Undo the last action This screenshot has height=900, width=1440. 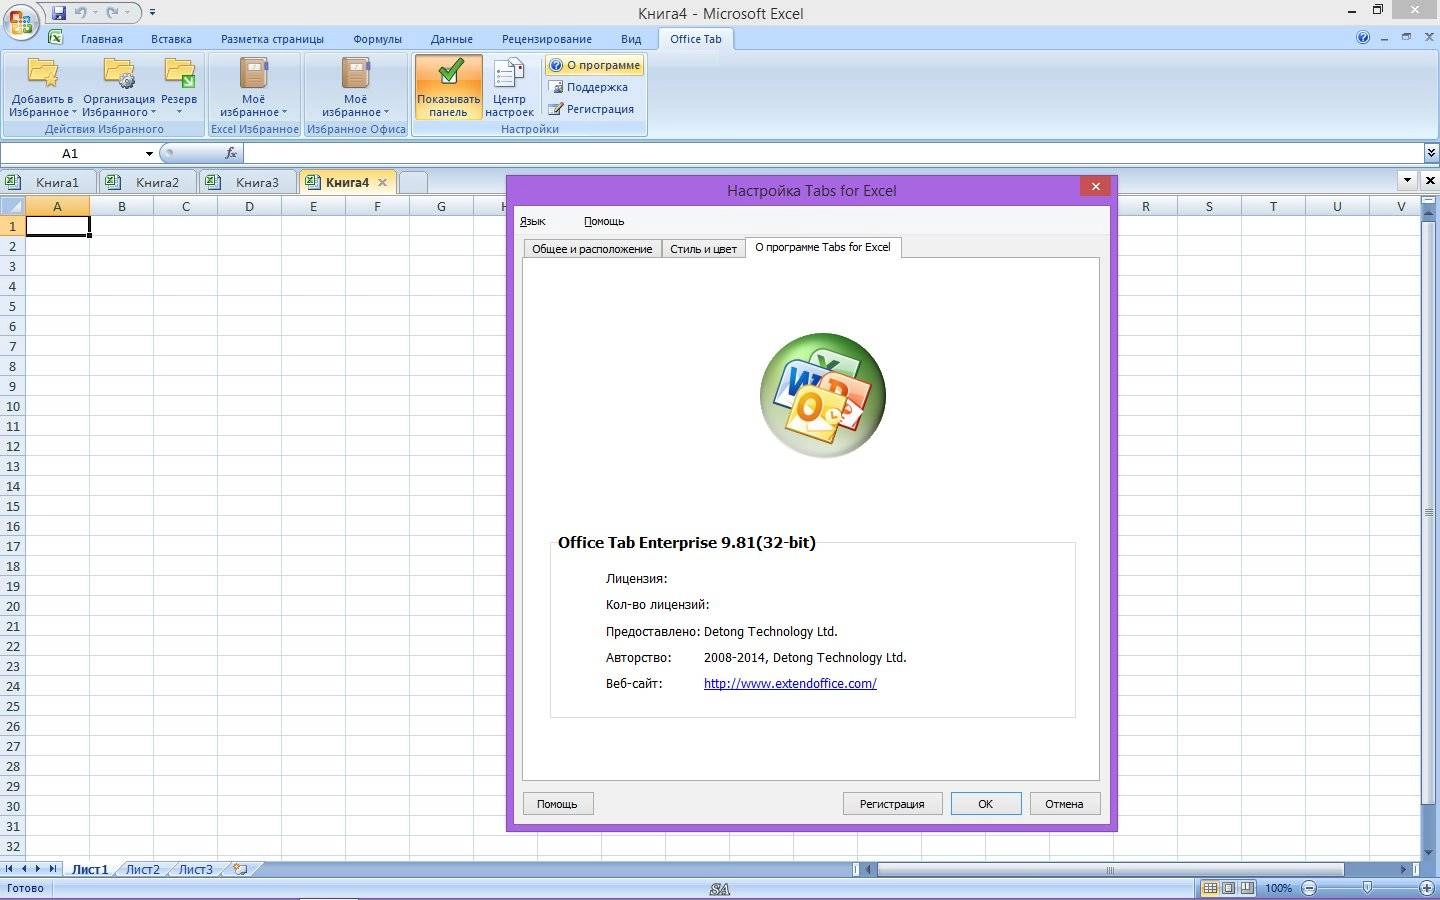click(81, 13)
